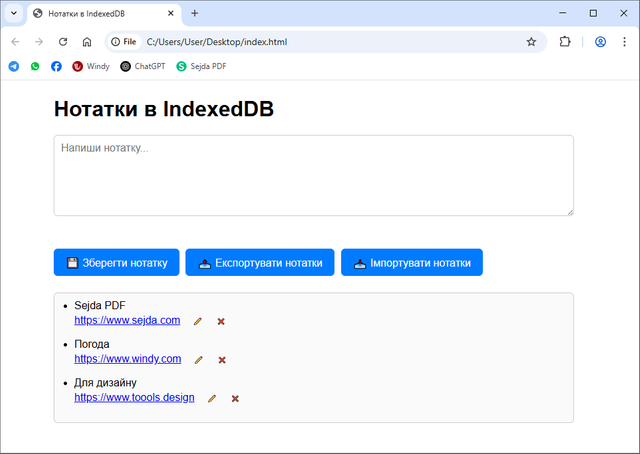
Task: Select the Нотатки в IndexedDB tab
Action: click(104, 14)
